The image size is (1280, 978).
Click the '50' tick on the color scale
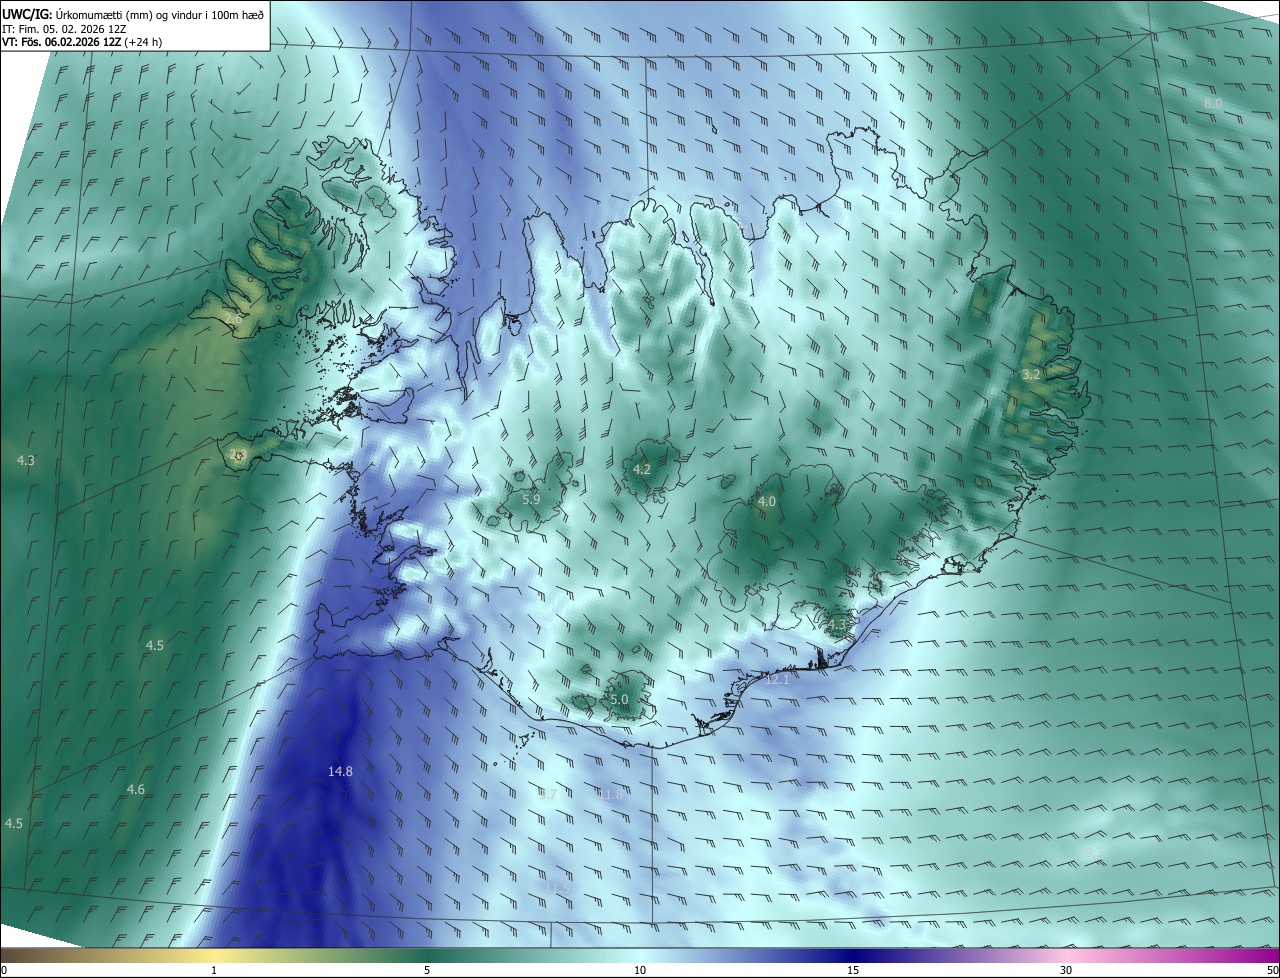pos(1272,970)
